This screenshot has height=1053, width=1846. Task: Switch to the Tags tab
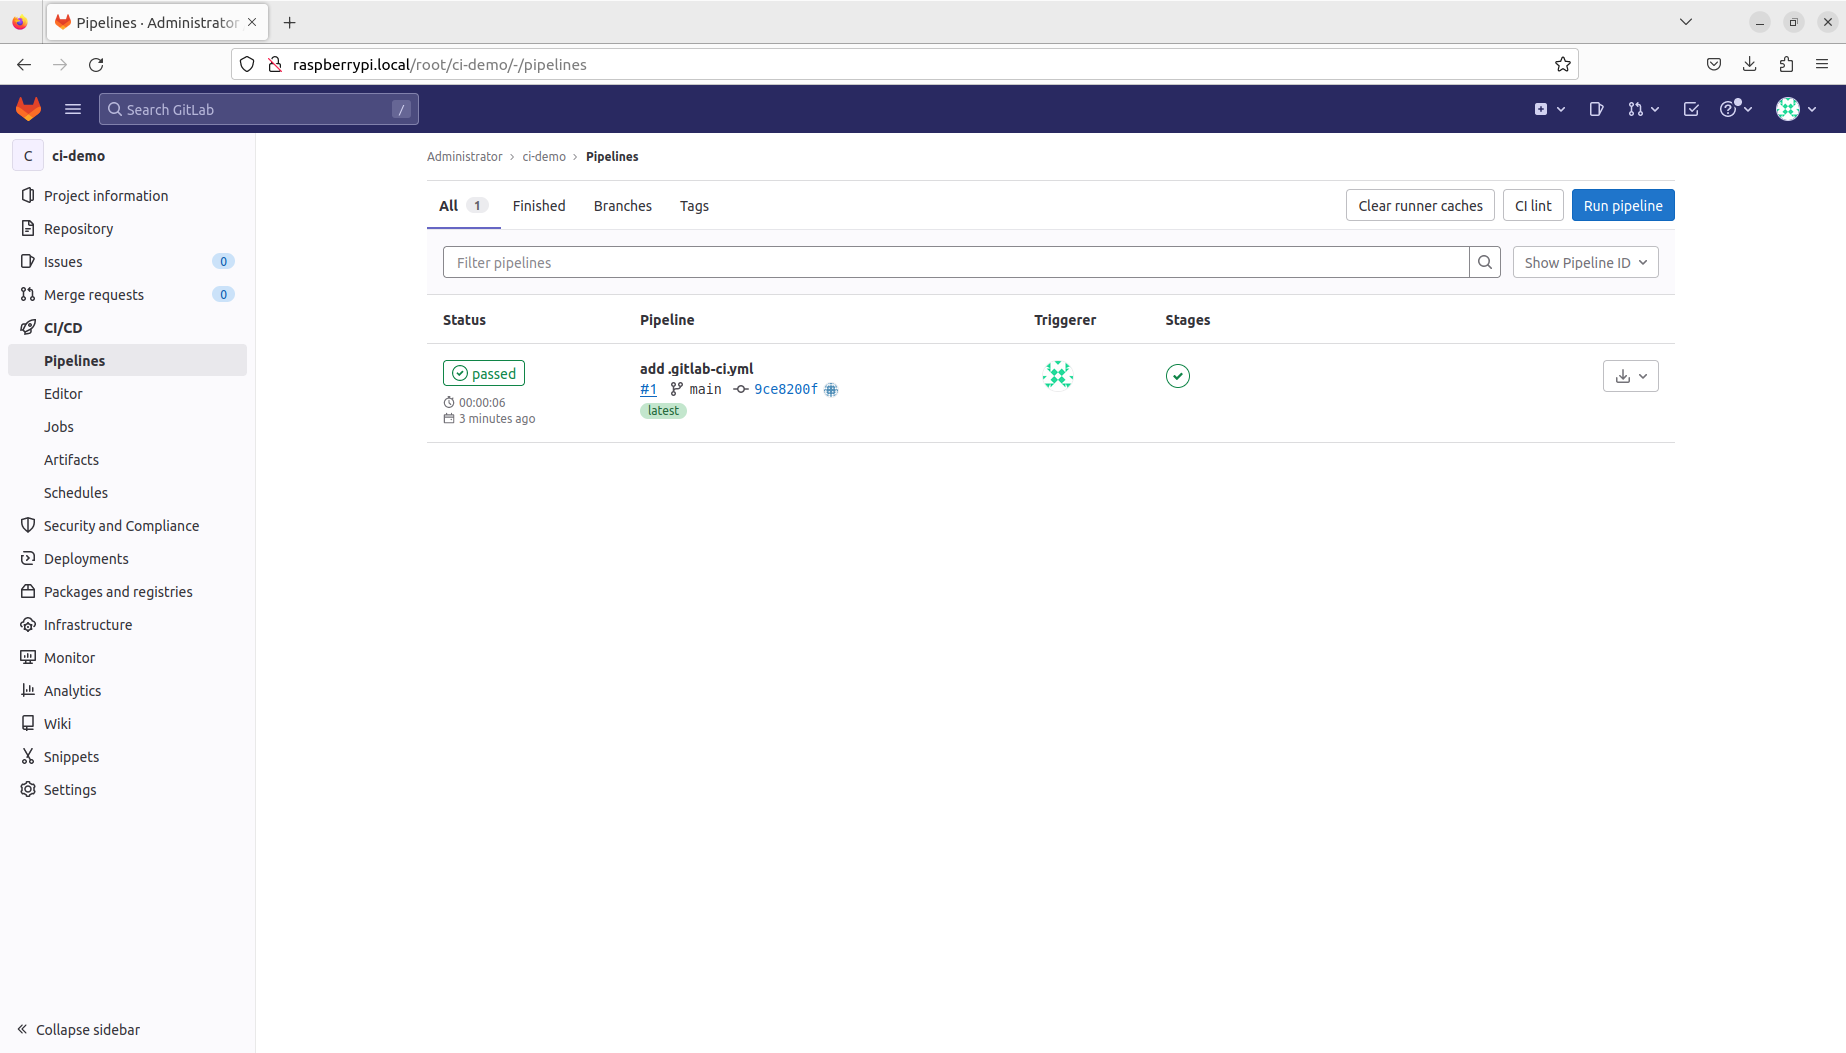(694, 205)
